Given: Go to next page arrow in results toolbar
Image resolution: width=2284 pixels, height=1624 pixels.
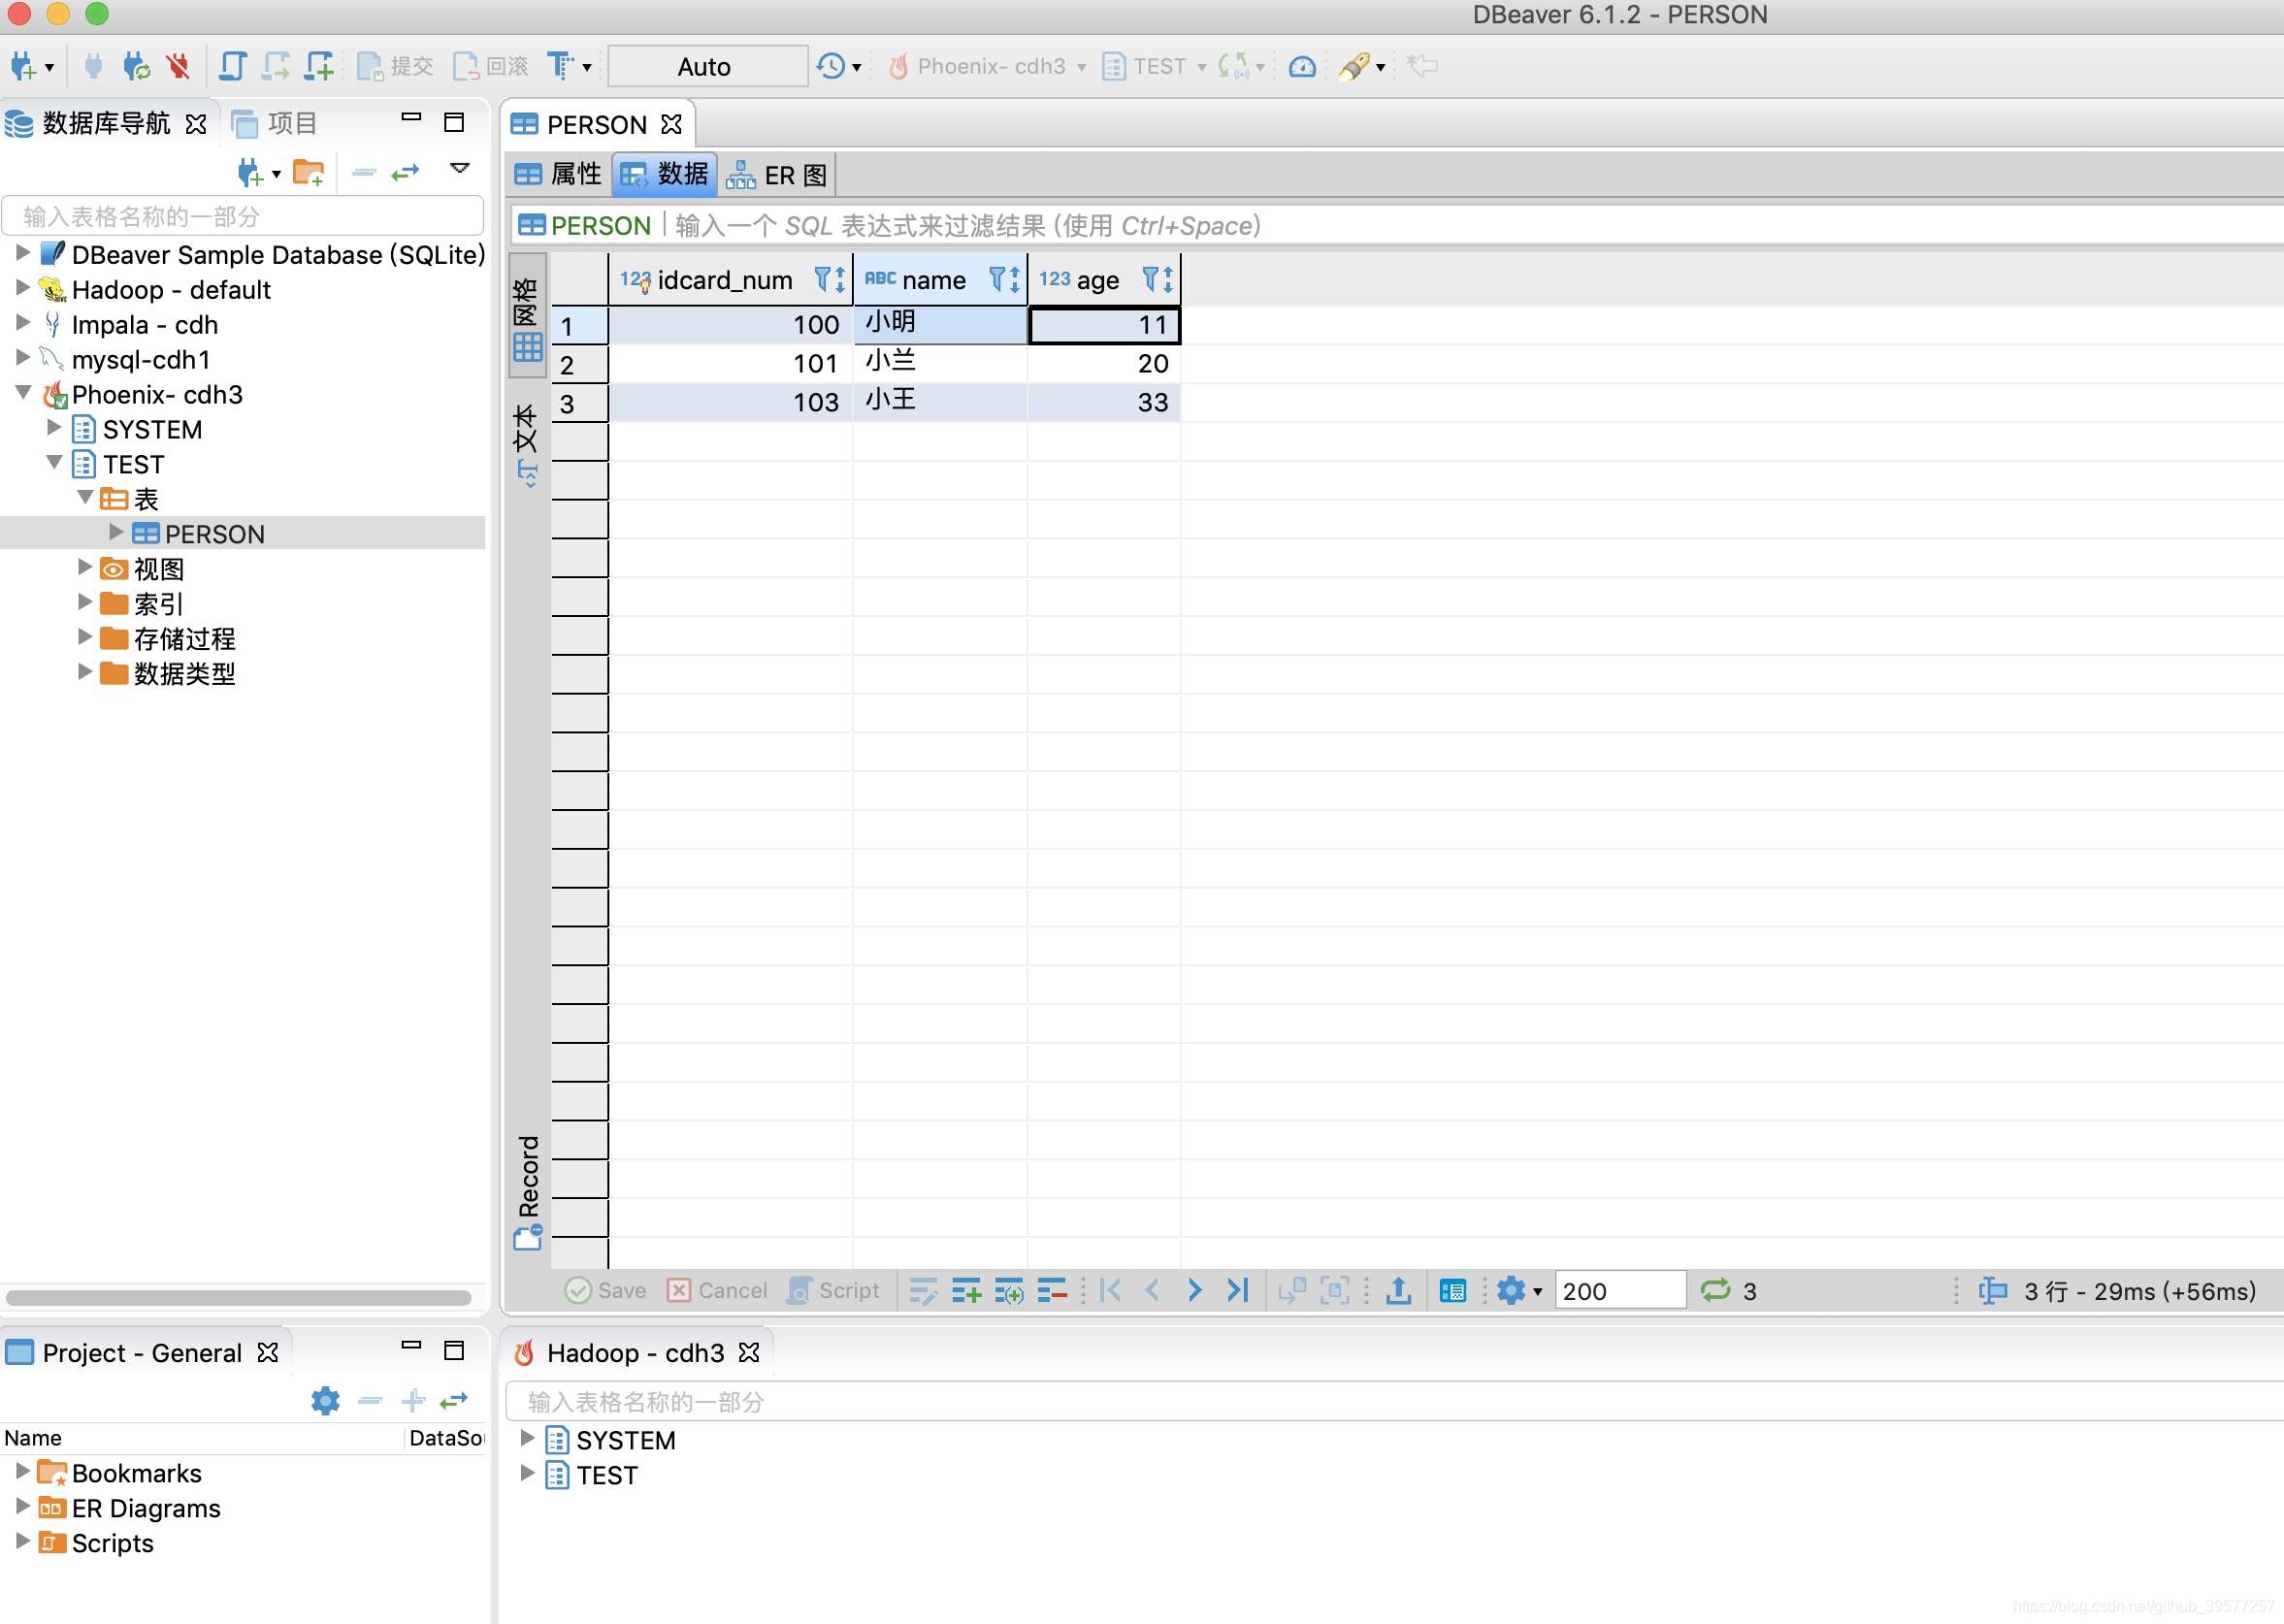Looking at the screenshot, I should [x=1194, y=1291].
